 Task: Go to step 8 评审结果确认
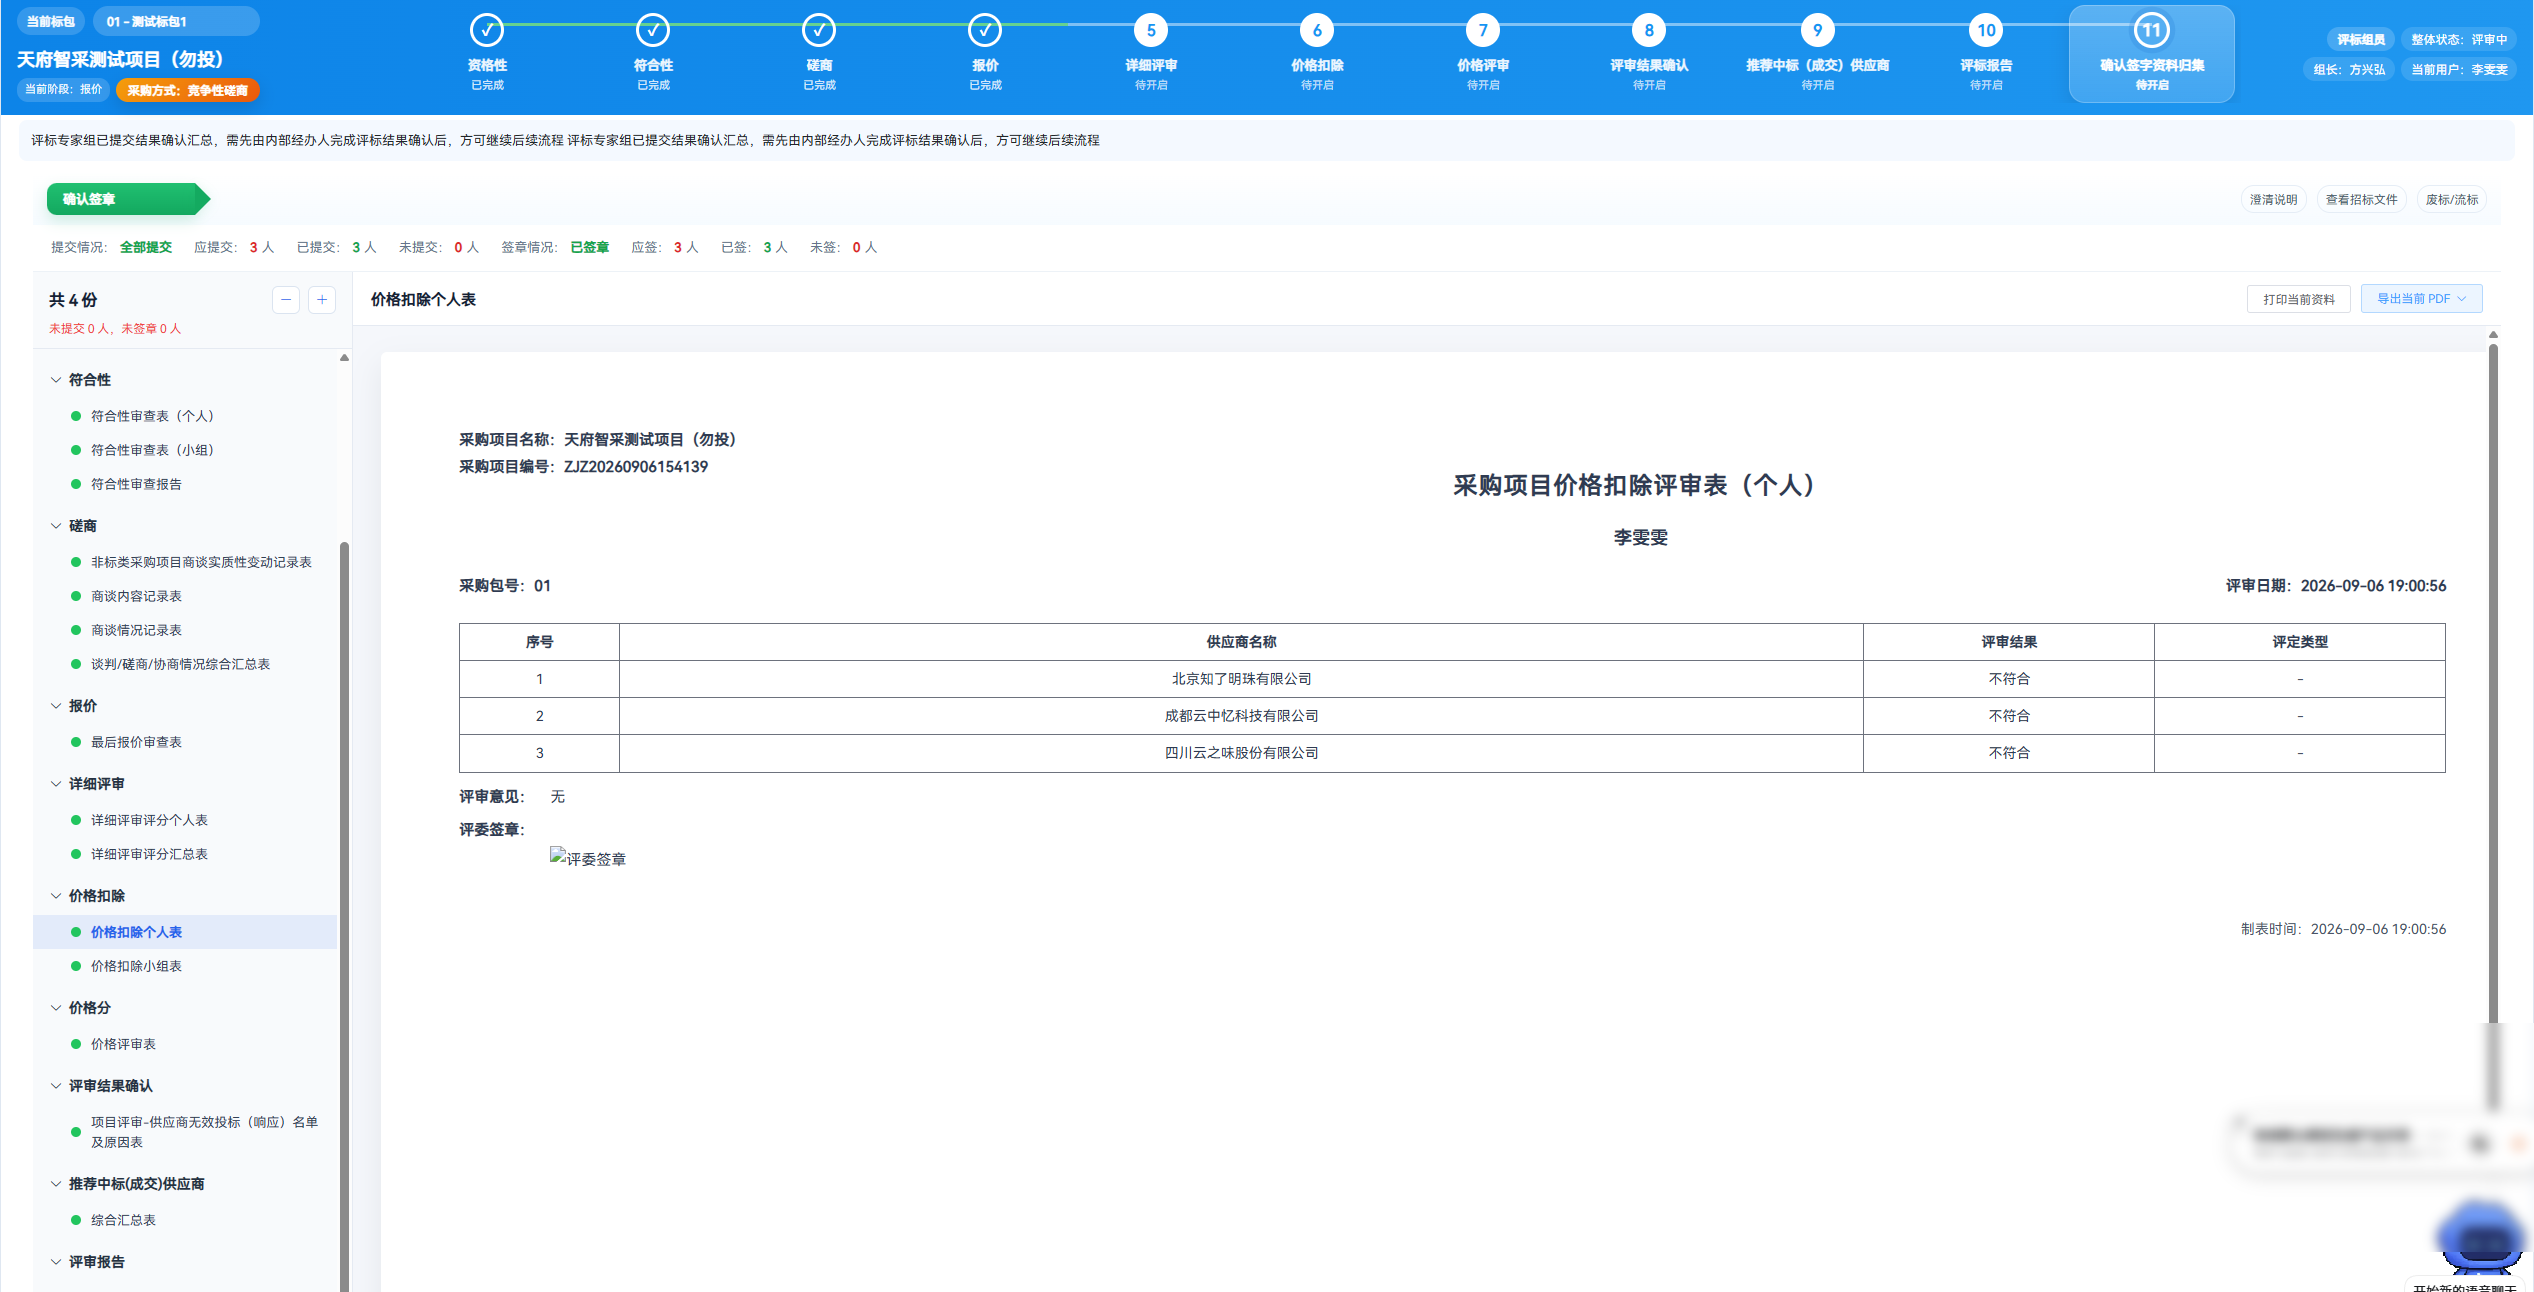tap(1649, 31)
